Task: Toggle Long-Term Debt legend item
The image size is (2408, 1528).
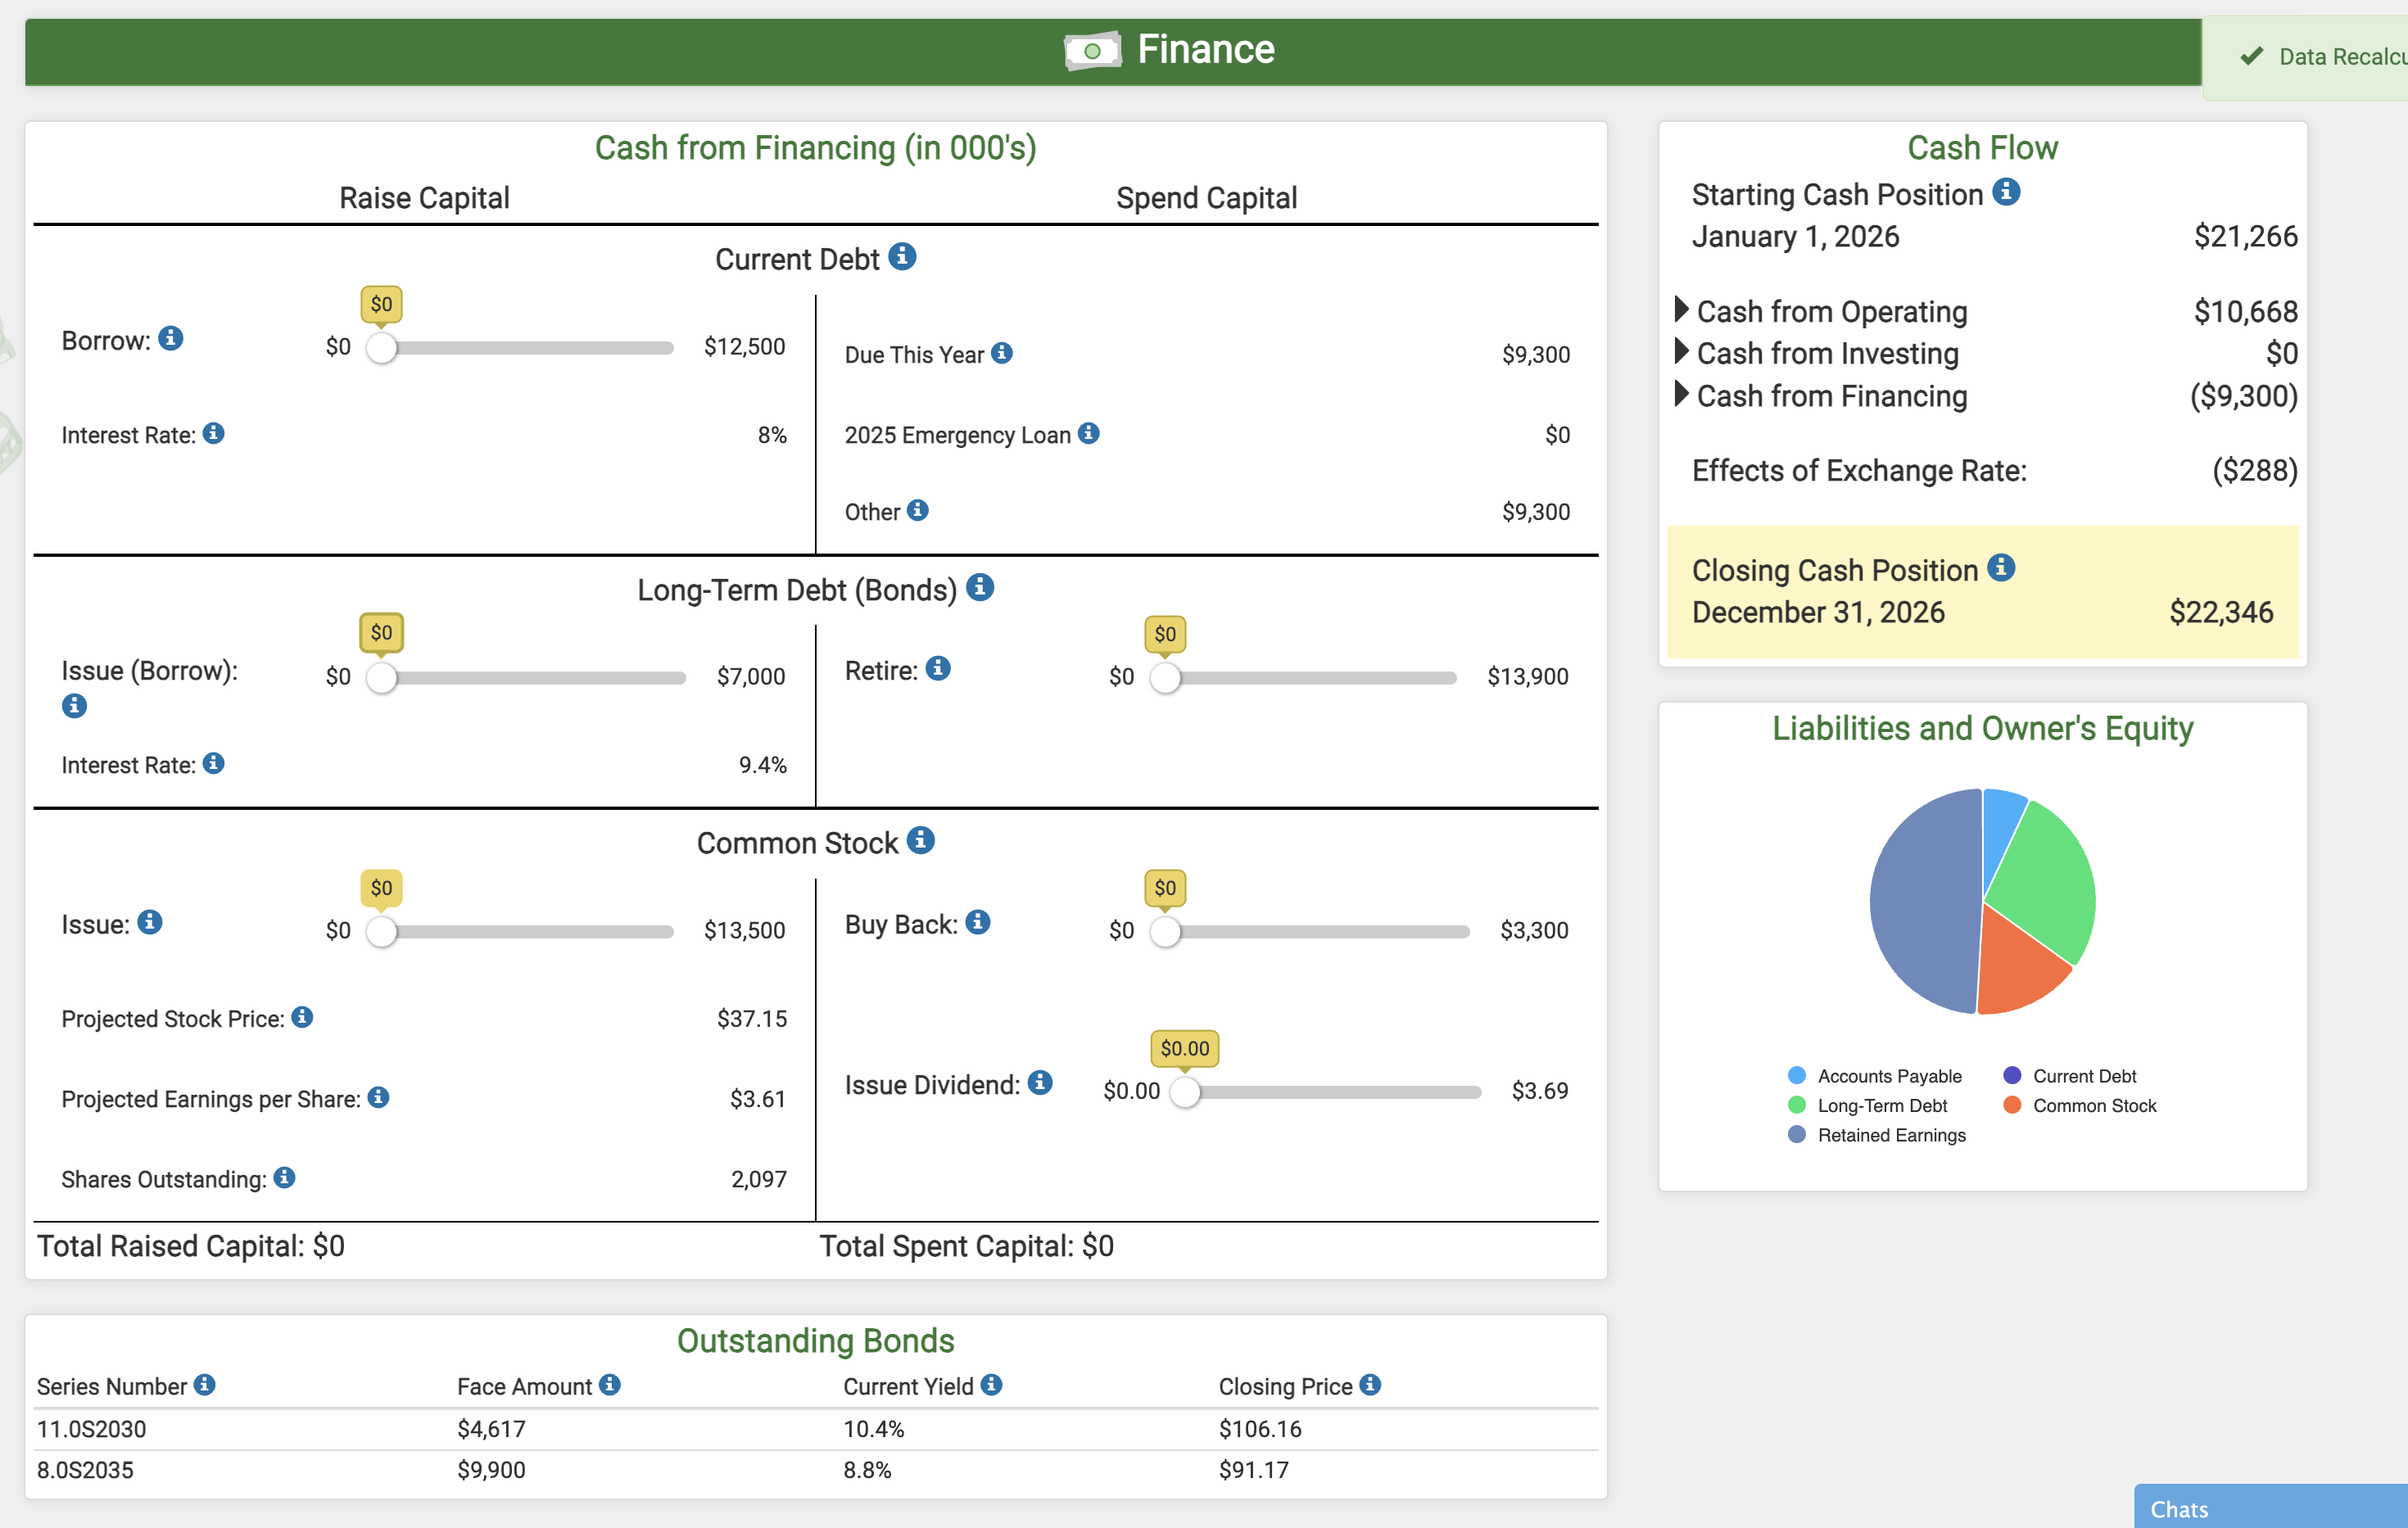Action: coord(1868,1105)
